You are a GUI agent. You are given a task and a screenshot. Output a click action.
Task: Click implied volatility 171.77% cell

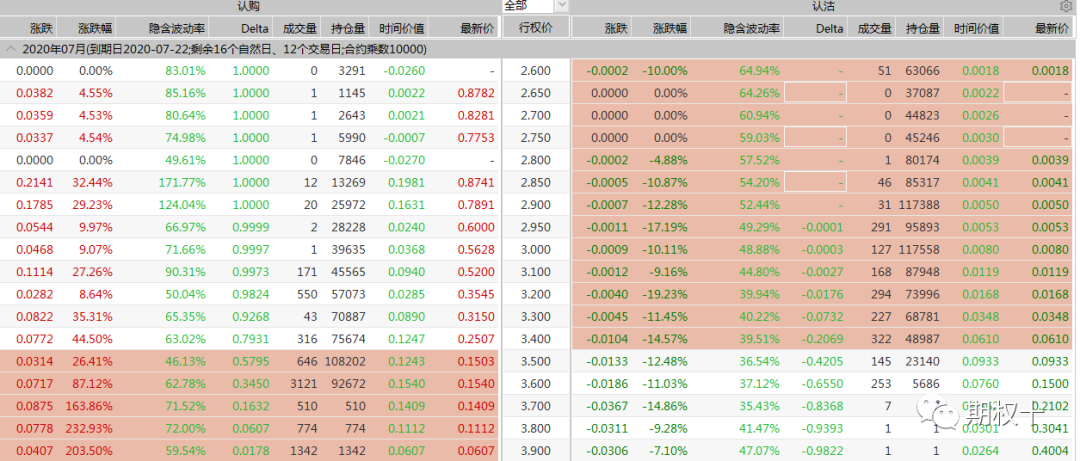(x=182, y=183)
